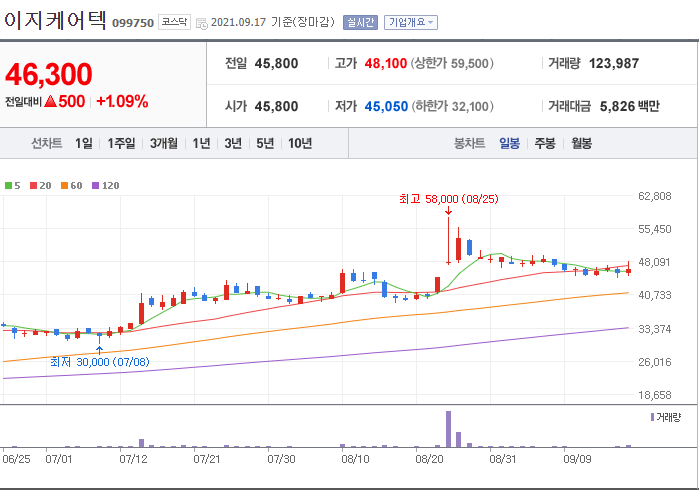Click the 62,808 price axis label

(654, 196)
